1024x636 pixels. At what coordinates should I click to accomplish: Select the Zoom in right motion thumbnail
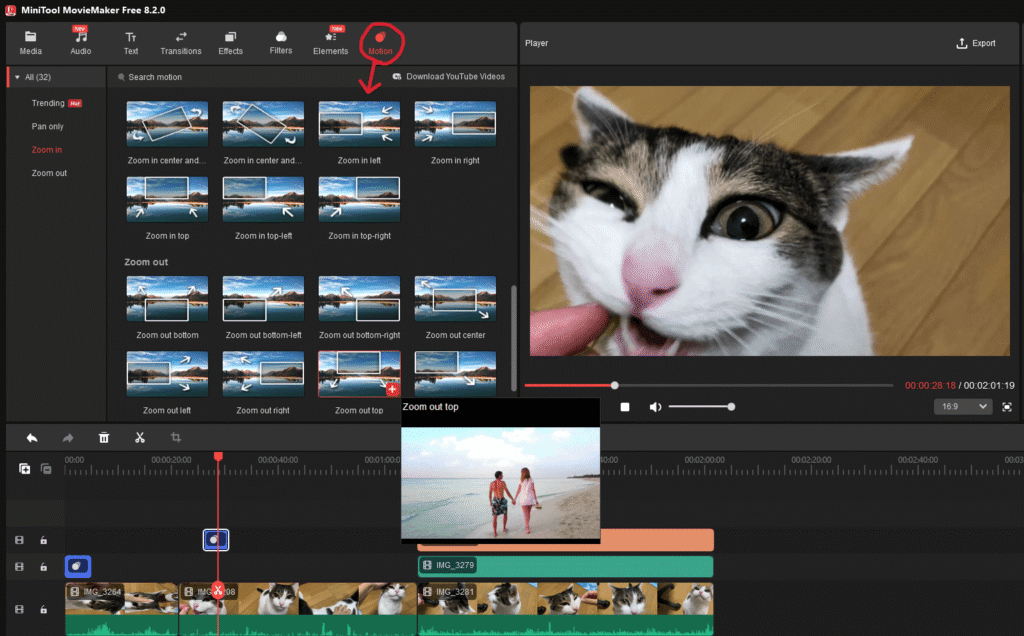[x=455, y=124]
